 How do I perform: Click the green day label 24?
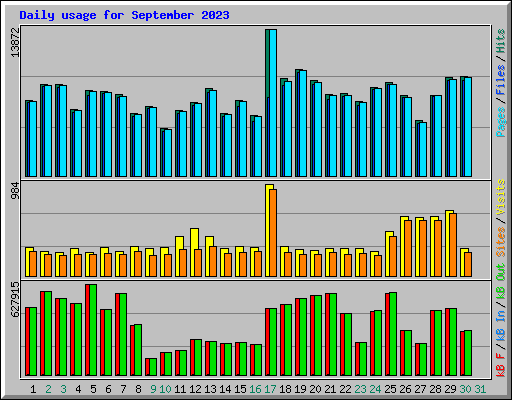[375, 389]
